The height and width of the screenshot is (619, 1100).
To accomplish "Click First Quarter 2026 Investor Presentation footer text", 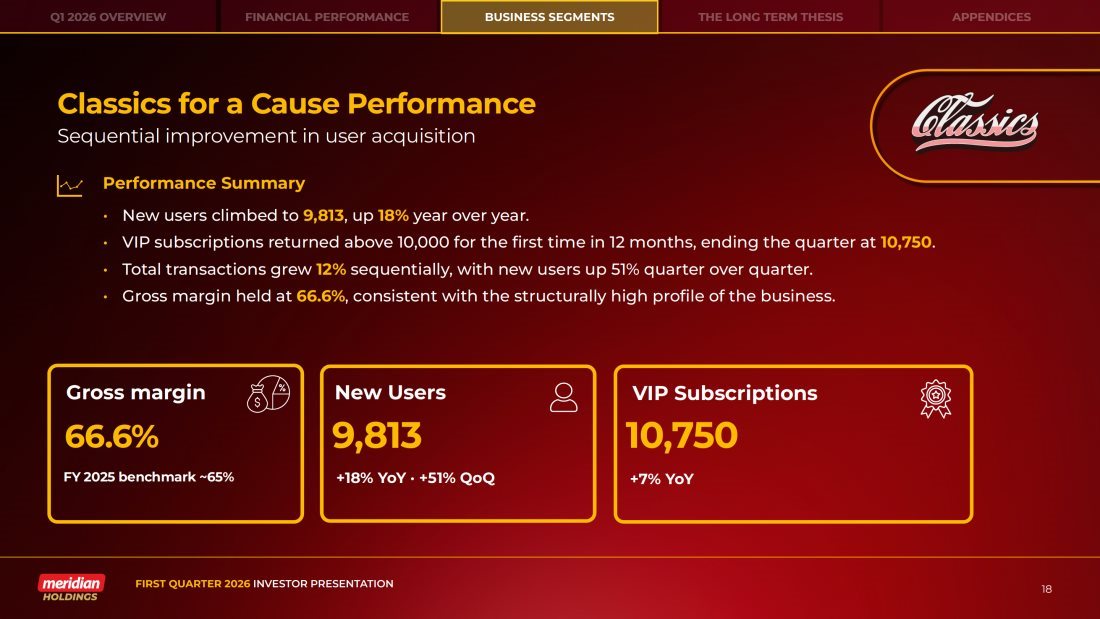I will [264, 584].
